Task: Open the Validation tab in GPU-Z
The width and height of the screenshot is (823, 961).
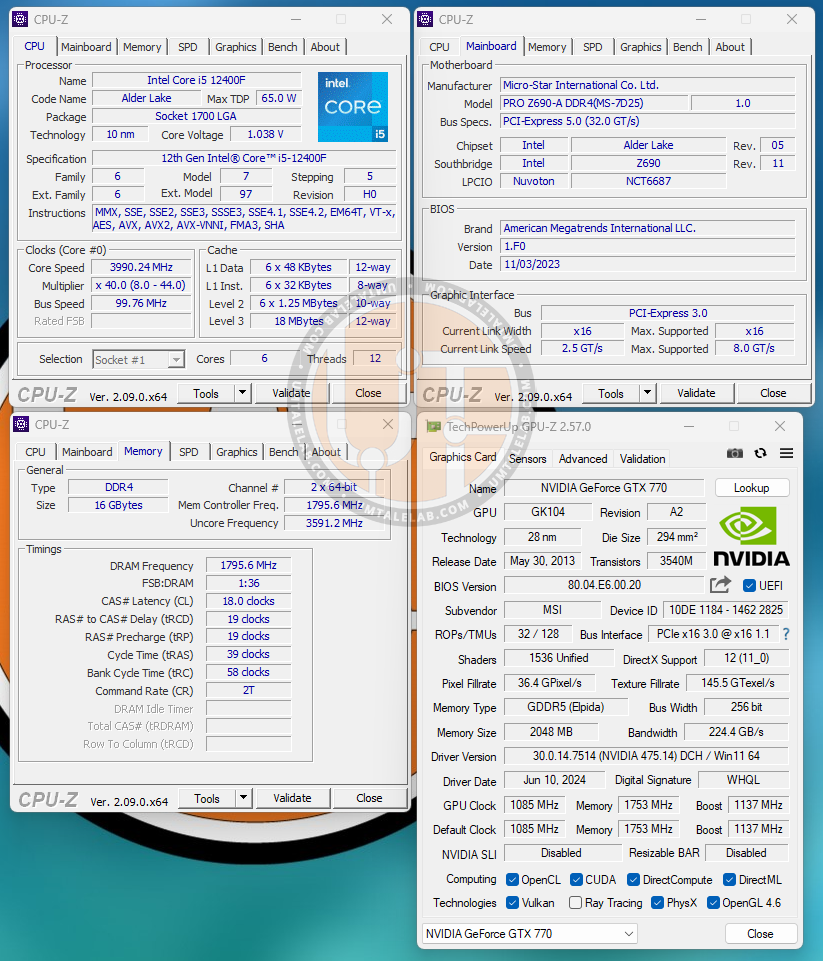Action: coord(642,458)
